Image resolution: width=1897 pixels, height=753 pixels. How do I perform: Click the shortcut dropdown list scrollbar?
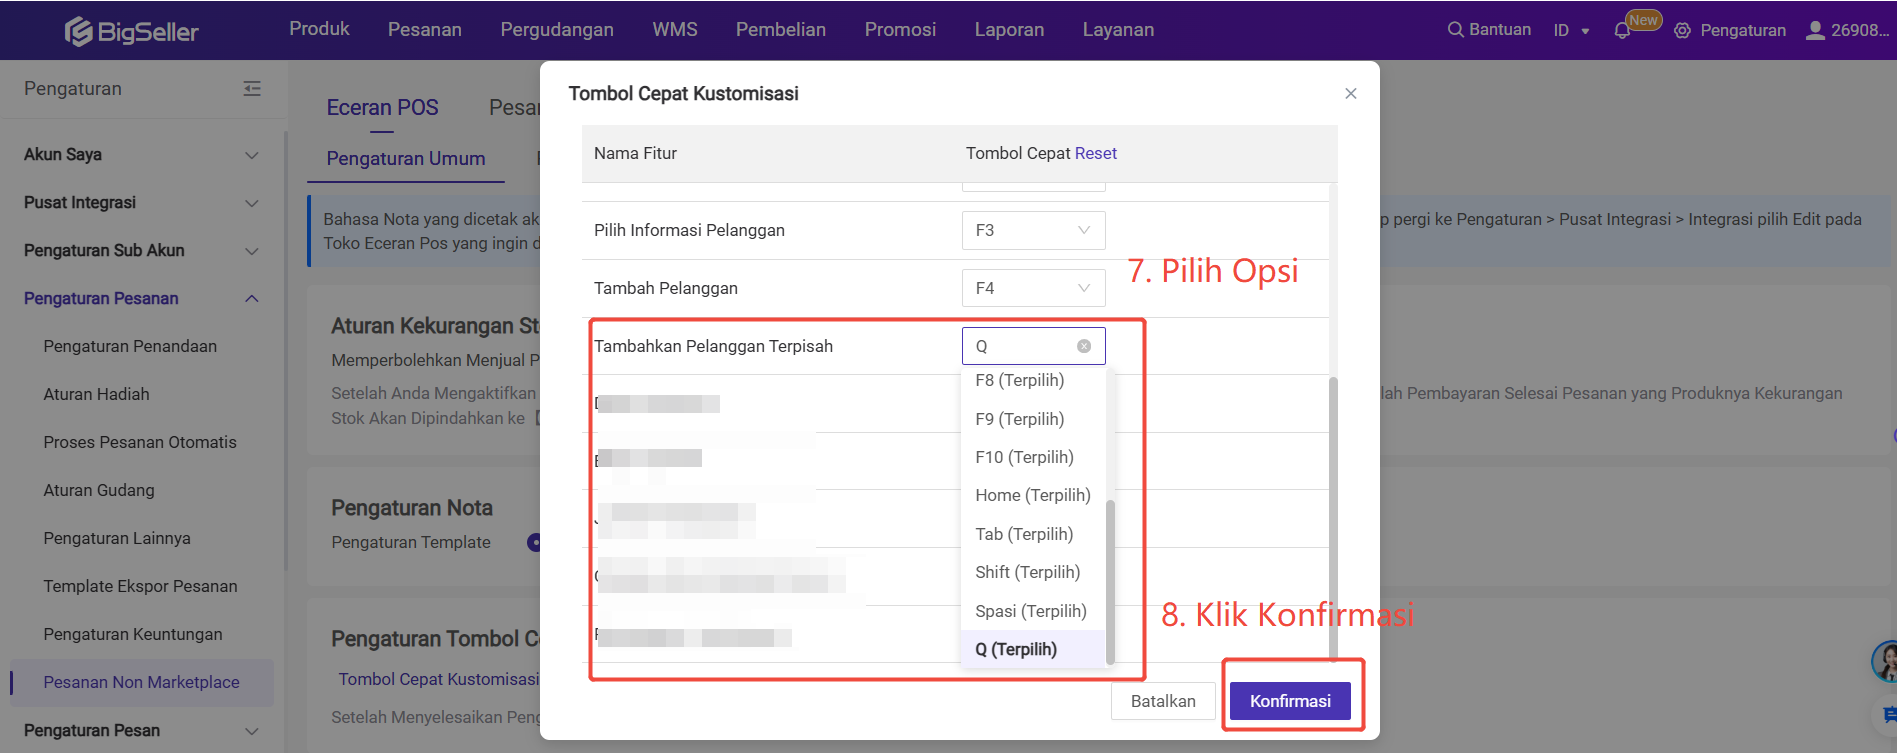(x=1110, y=580)
